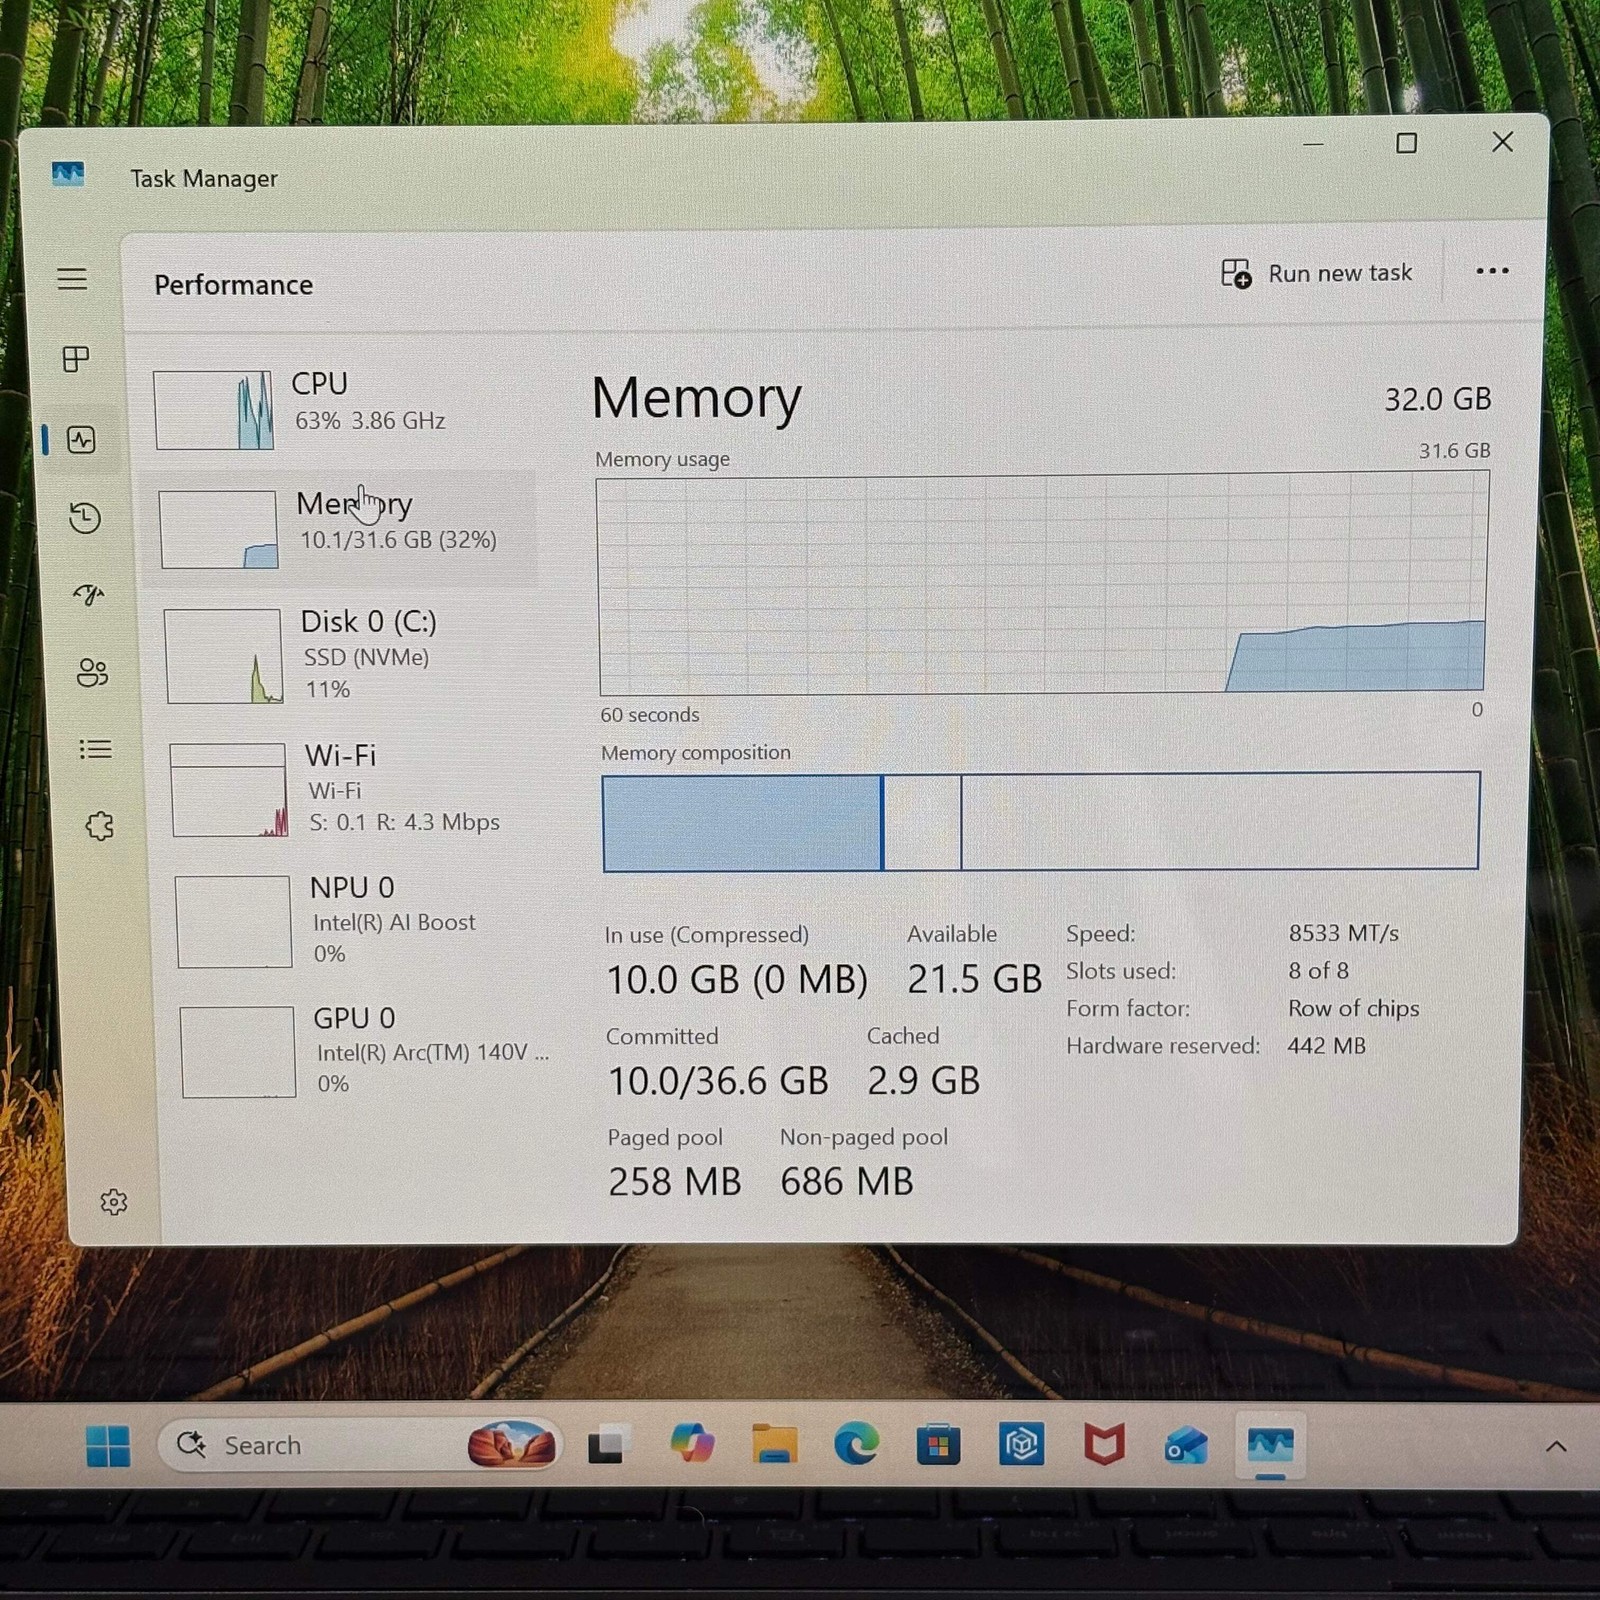Image resolution: width=1600 pixels, height=1600 pixels.
Task: Click the Wi-Fi mini graph thumbnail
Action: (x=229, y=790)
